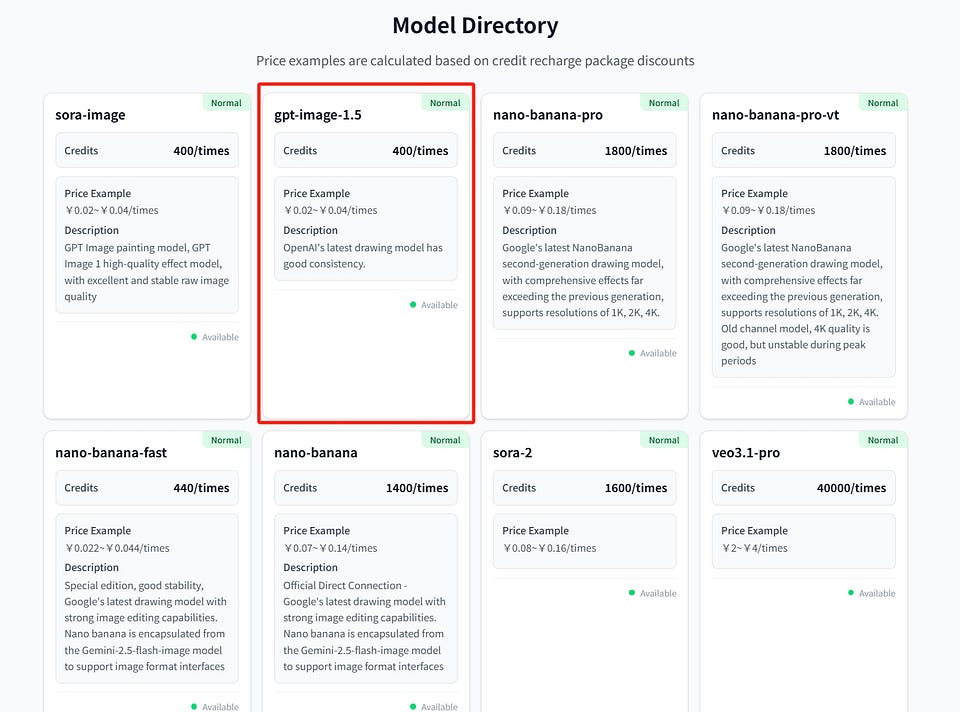Select the sora-2 model title

point(512,453)
